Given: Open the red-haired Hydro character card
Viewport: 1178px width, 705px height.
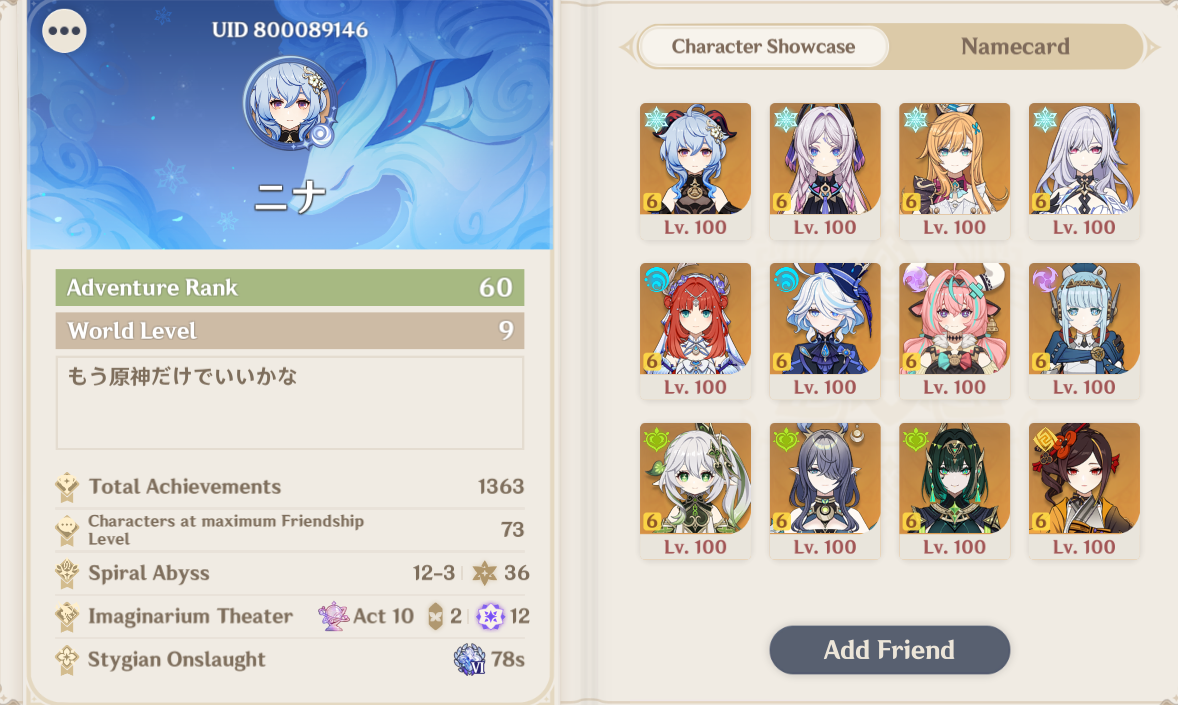Looking at the screenshot, I should [x=695, y=331].
